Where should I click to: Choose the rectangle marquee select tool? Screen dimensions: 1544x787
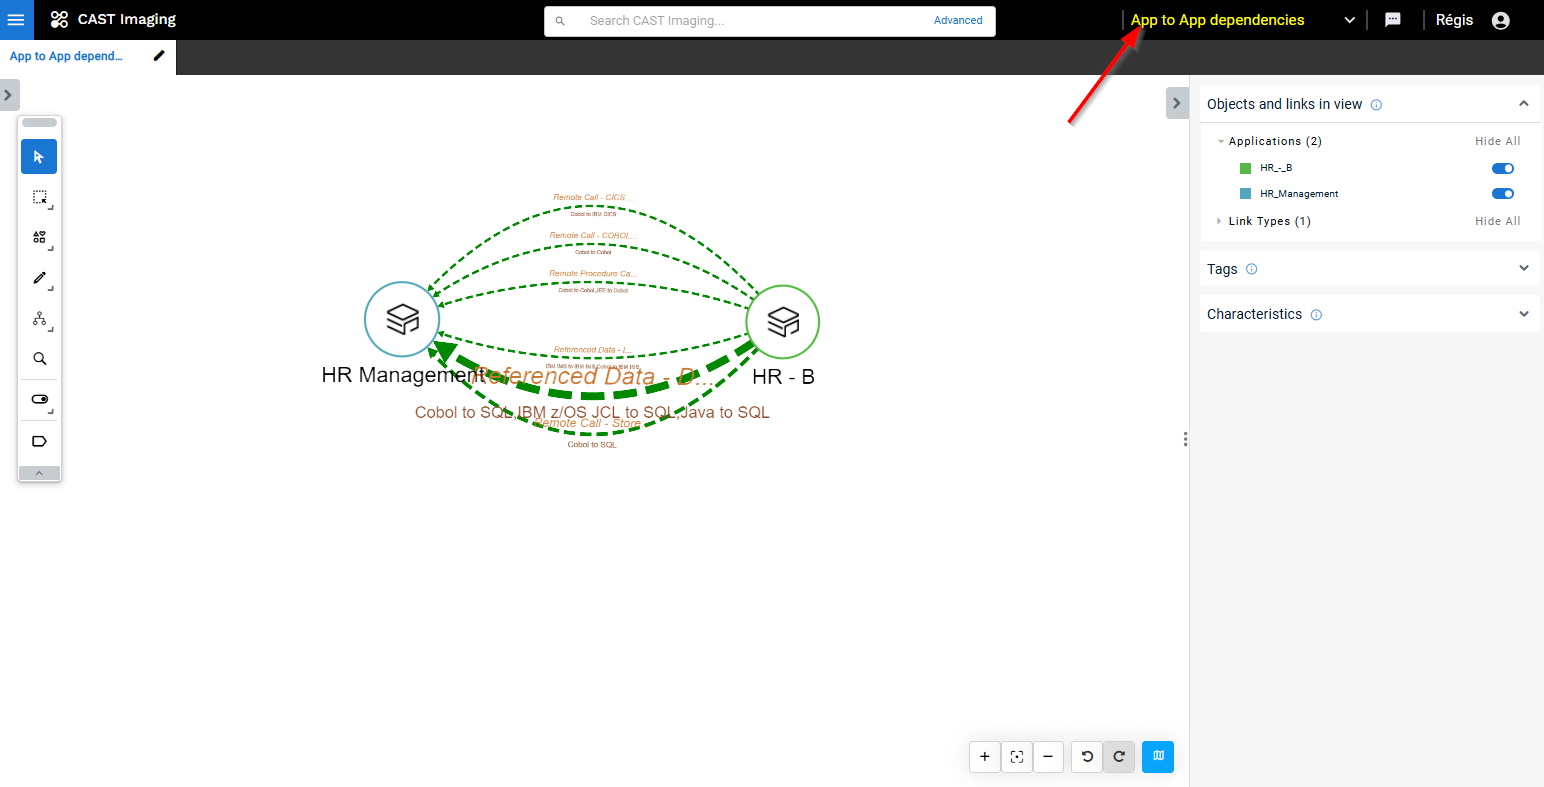point(39,197)
